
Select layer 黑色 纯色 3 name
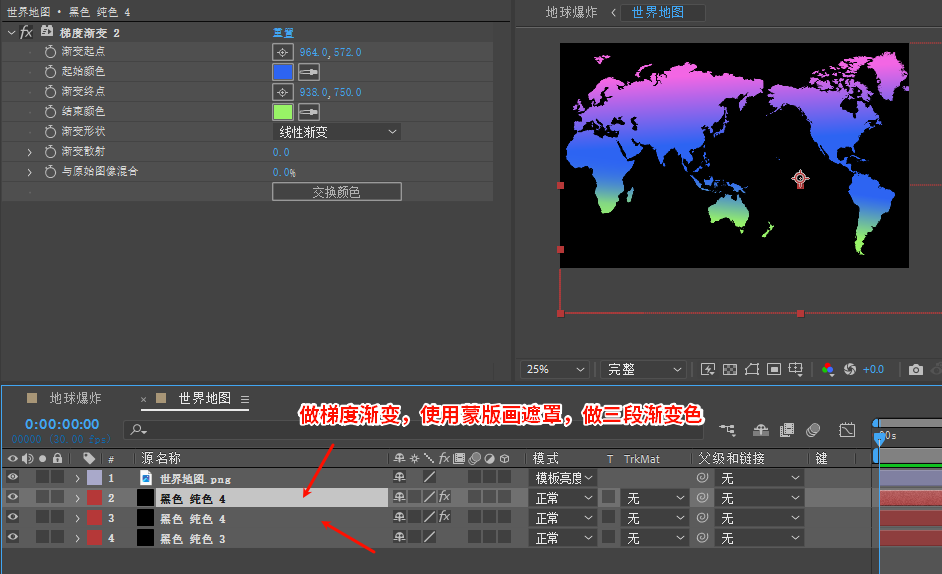(x=192, y=539)
